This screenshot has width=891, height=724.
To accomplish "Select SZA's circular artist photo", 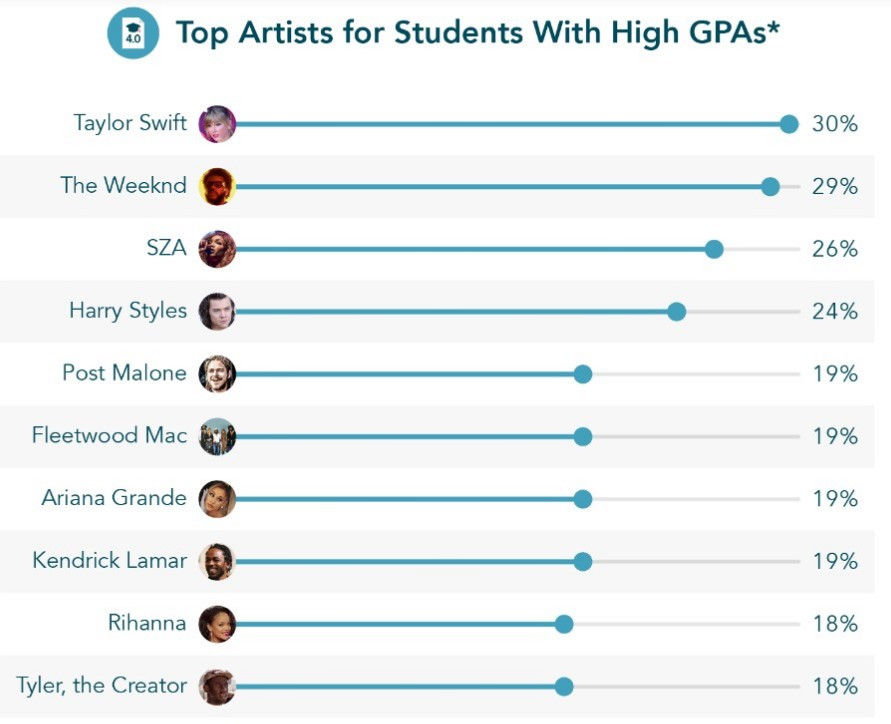I will tap(217, 249).
